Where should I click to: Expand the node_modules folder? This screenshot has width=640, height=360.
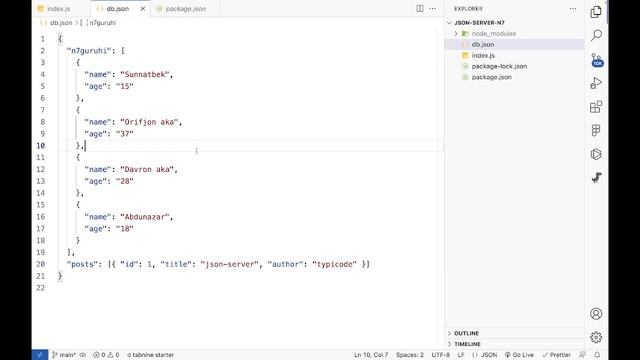point(493,33)
